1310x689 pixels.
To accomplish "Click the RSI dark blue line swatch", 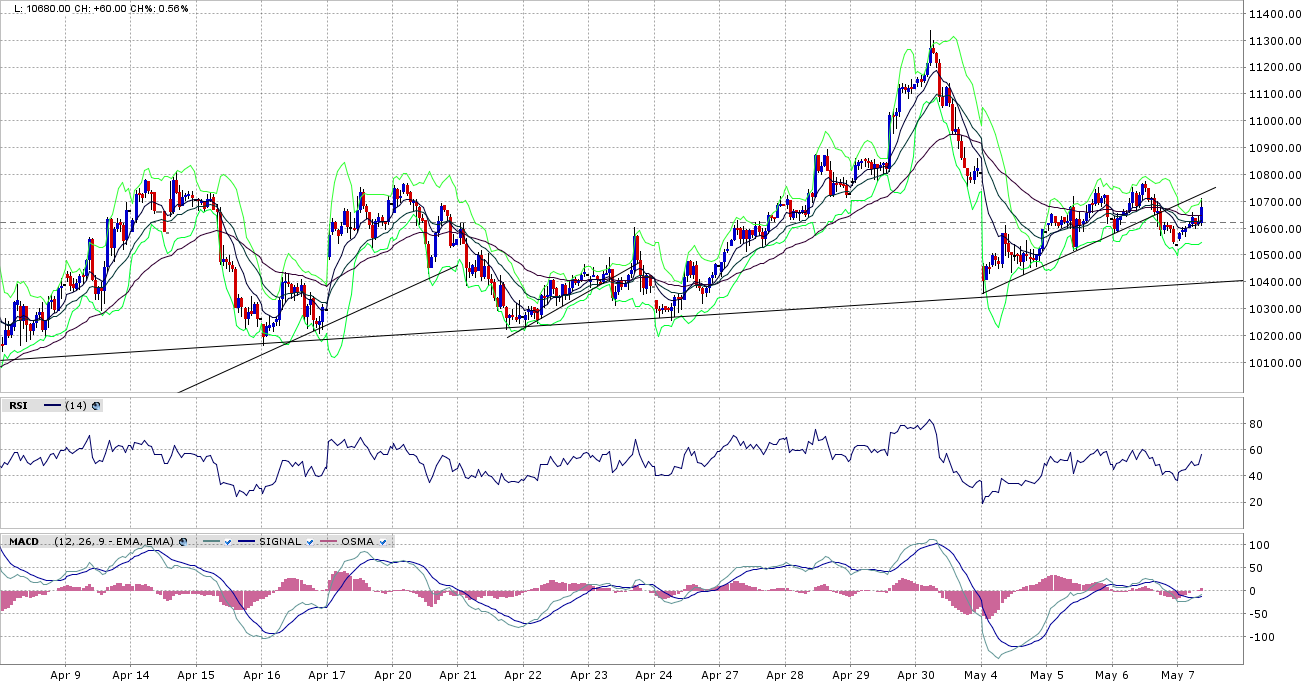I will (51, 405).
